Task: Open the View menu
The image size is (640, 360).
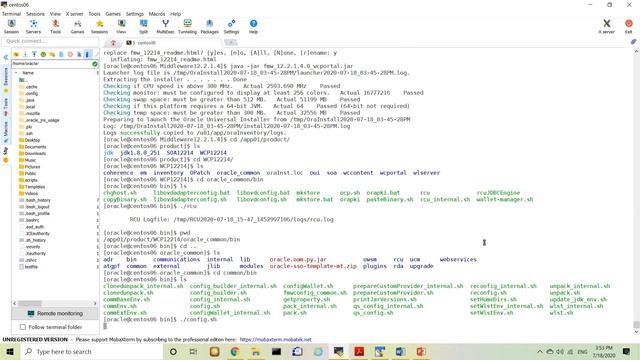Action: pyautogui.click(x=55, y=14)
